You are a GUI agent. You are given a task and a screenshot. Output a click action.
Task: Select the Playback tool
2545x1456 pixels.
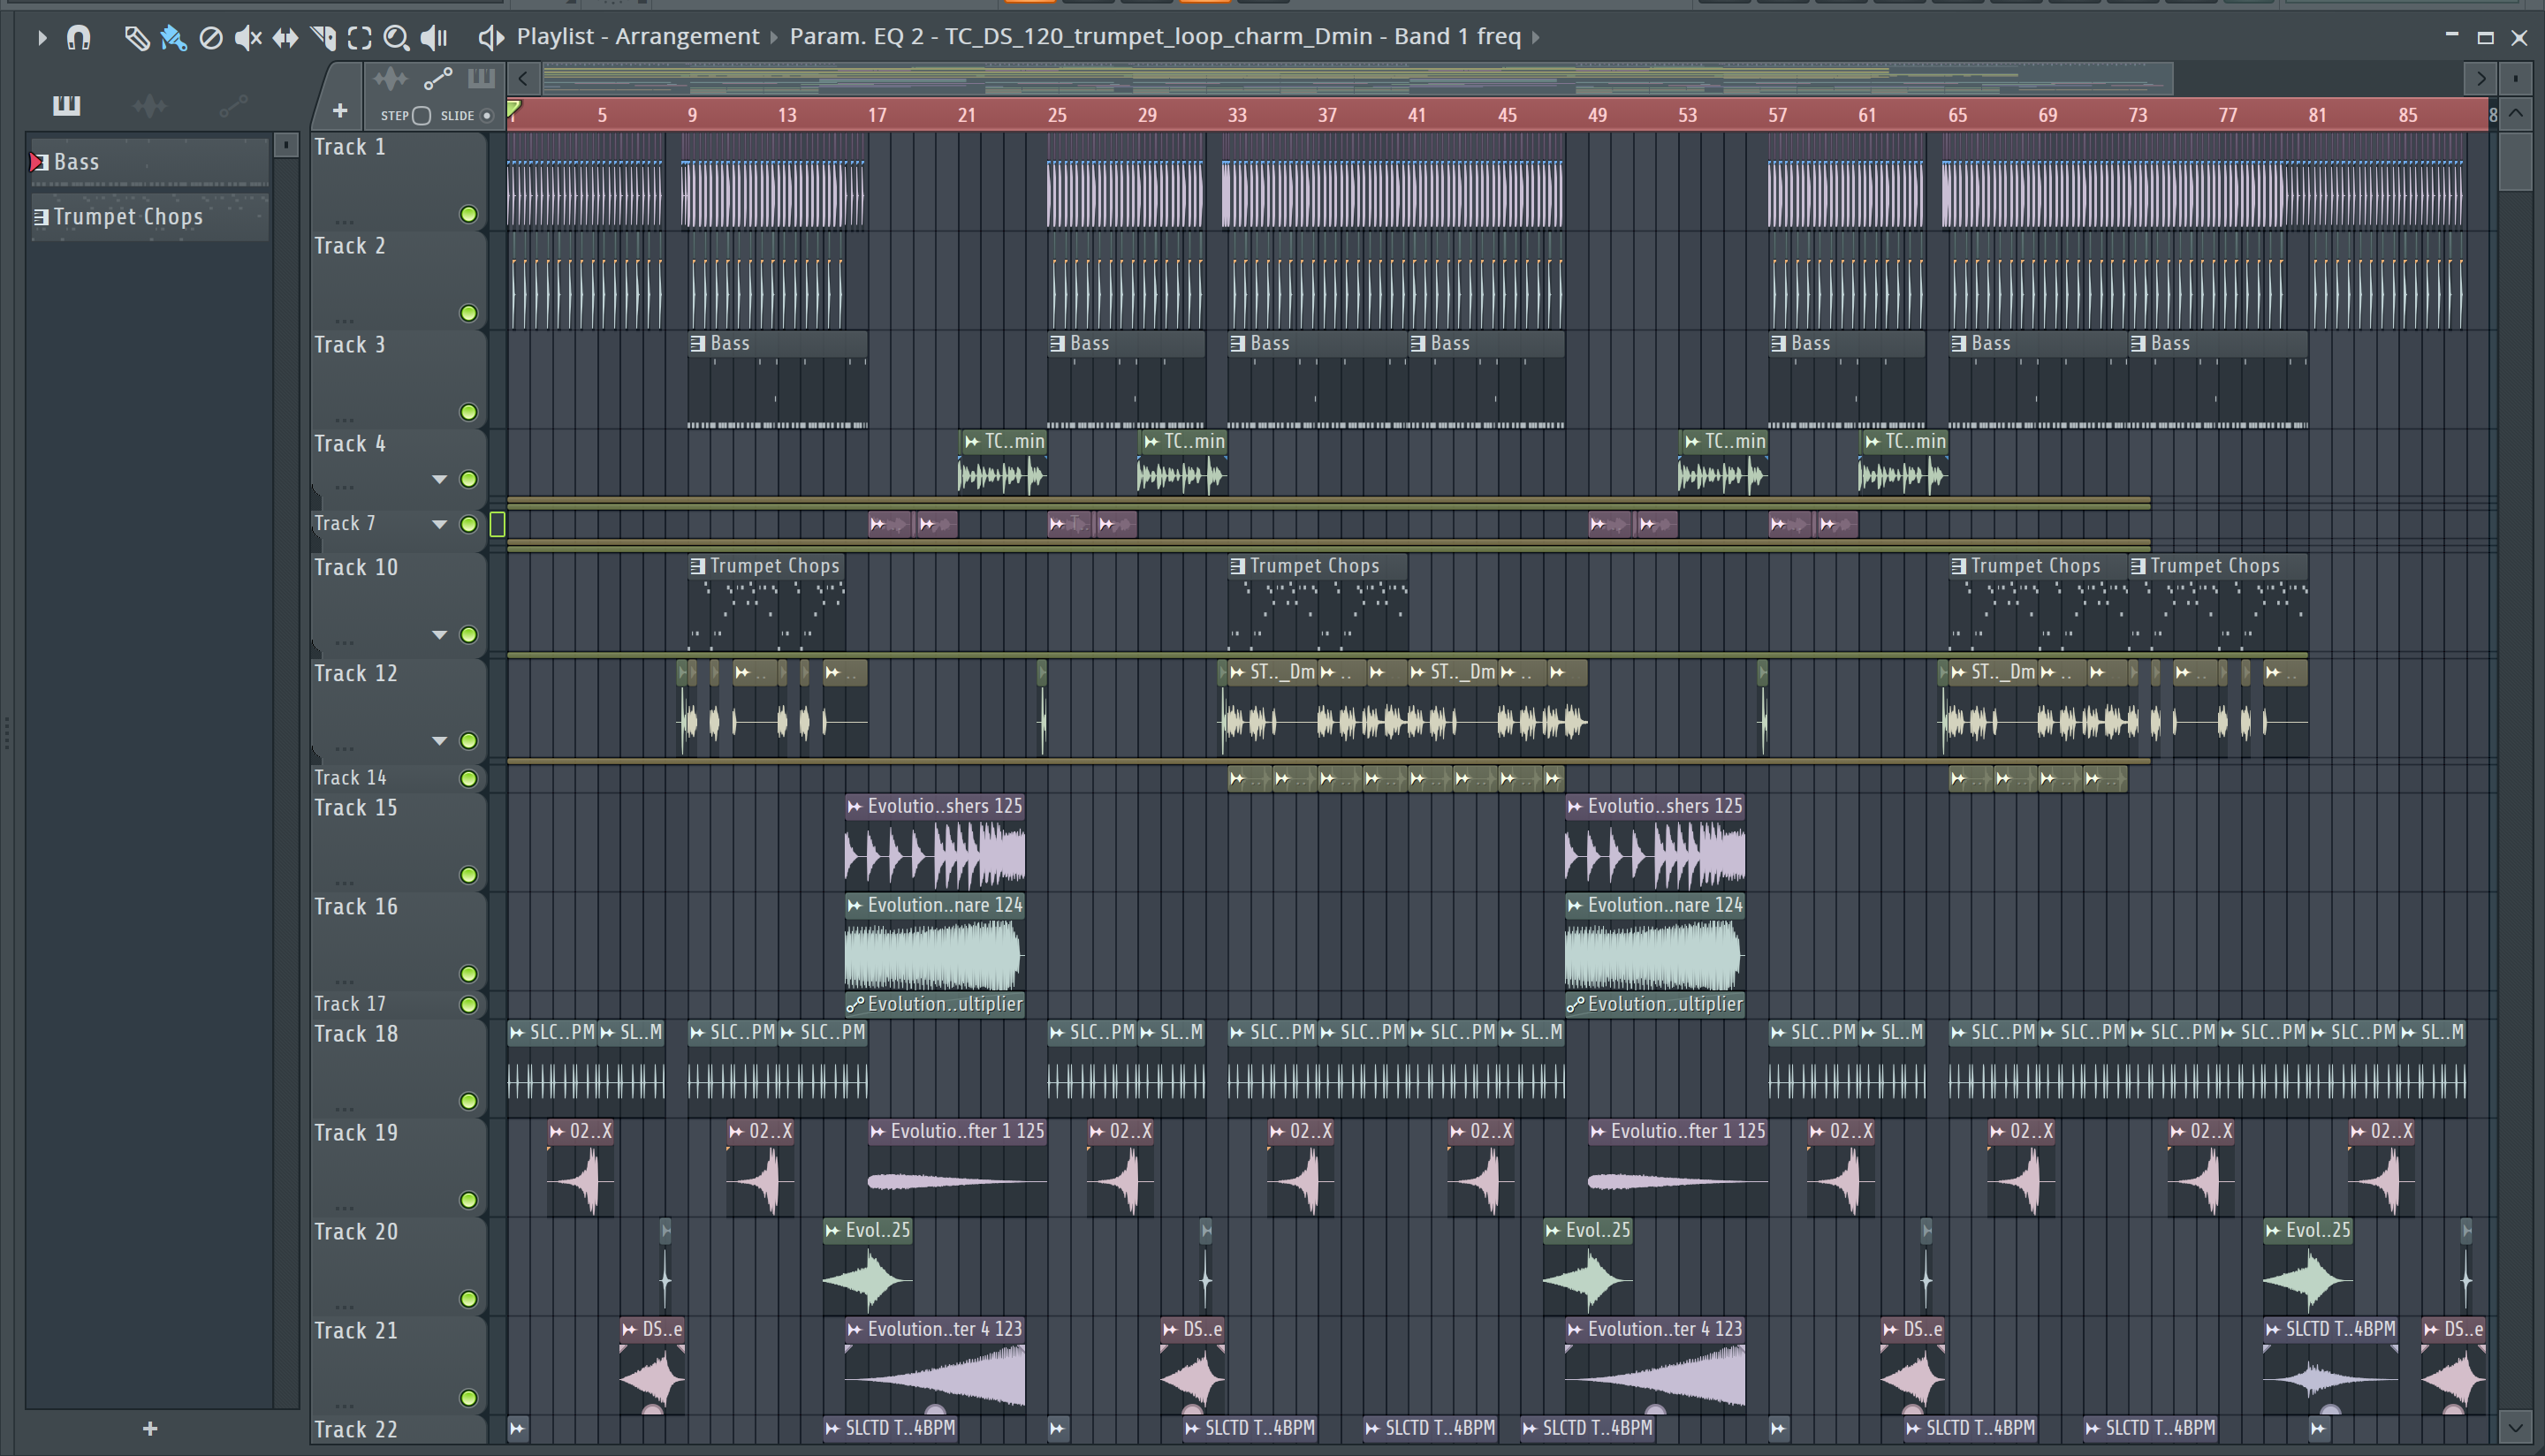pyautogui.click(x=434, y=38)
